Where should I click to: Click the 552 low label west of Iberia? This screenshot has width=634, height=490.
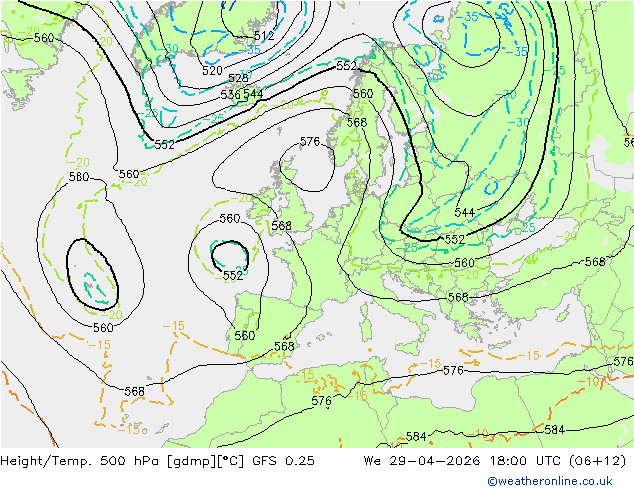(233, 276)
